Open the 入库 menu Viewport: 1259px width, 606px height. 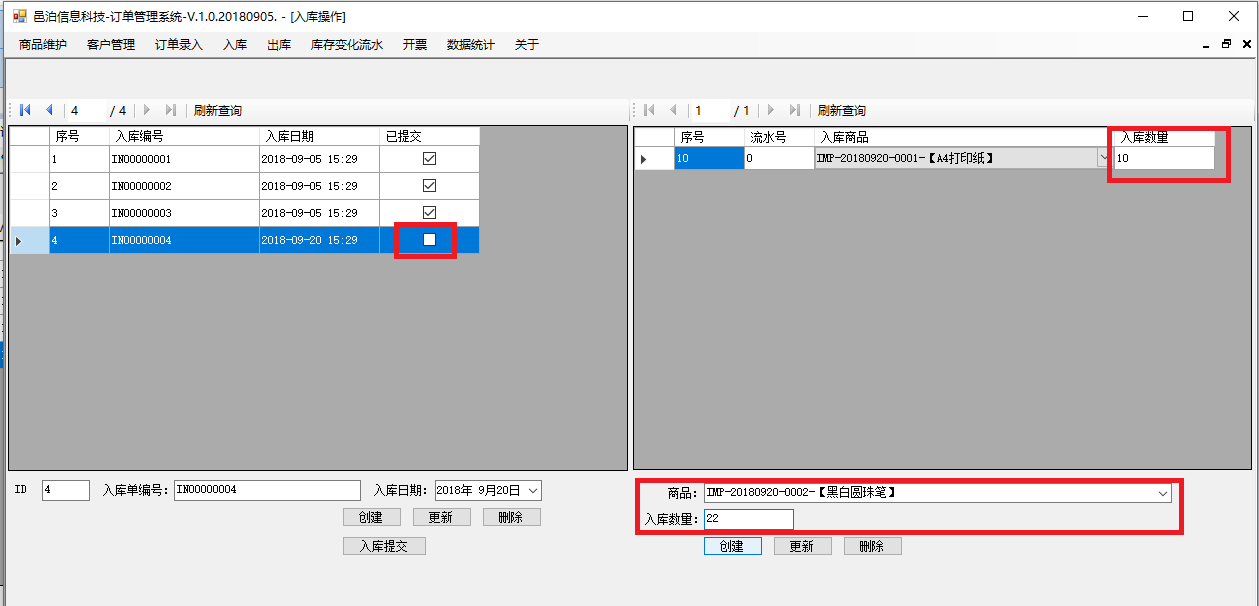pos(235,44)
